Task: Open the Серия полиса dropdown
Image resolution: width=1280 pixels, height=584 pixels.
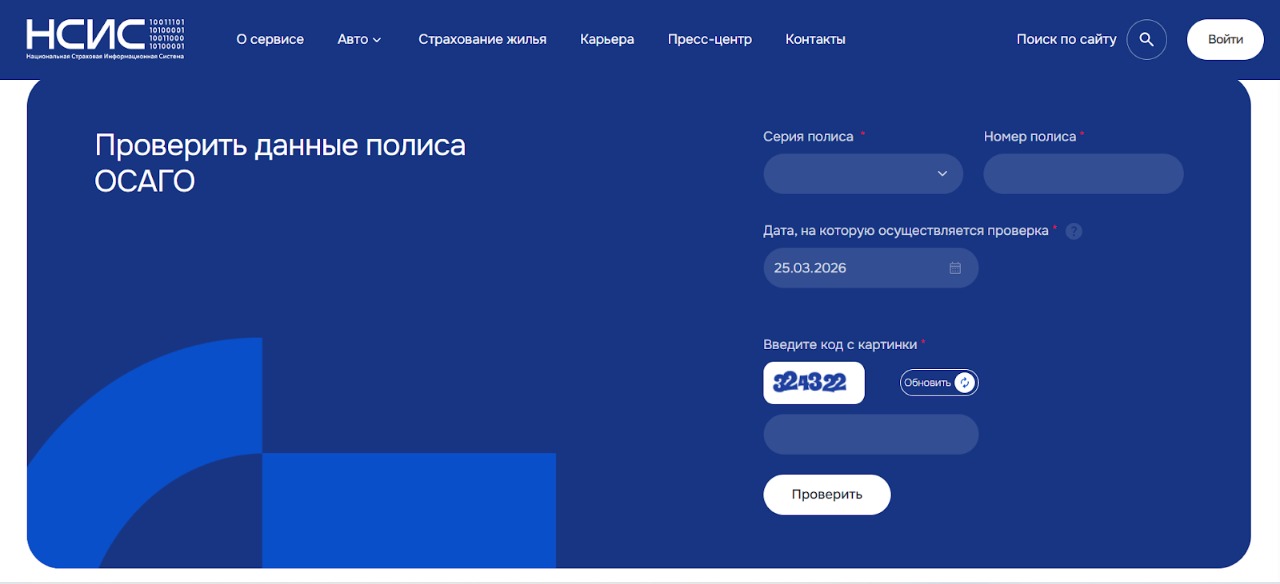Action: [x=863, y=173]
